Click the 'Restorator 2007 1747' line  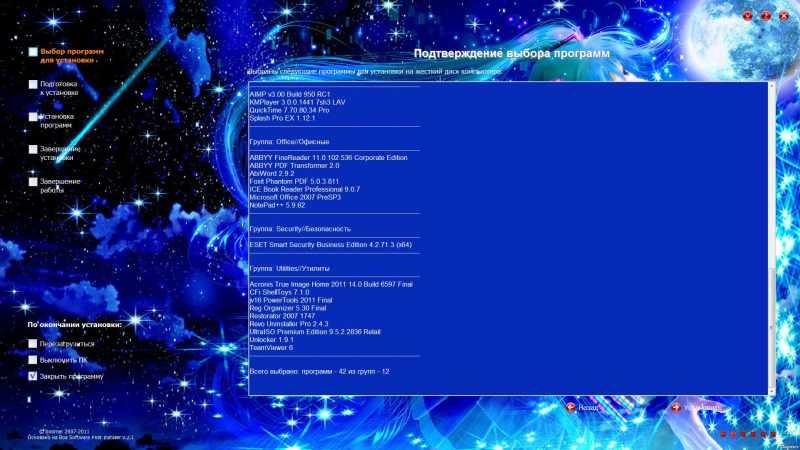coord(283,316)
